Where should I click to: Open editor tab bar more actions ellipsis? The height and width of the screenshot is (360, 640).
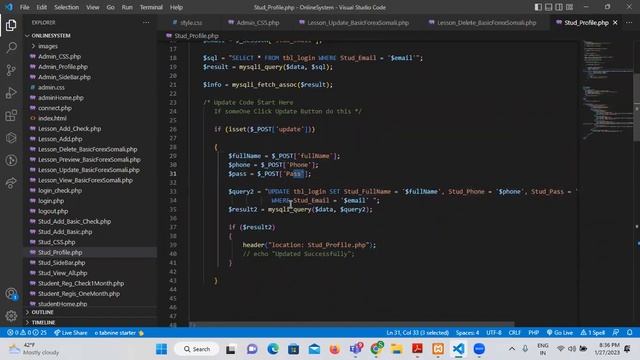coord(629,22)
